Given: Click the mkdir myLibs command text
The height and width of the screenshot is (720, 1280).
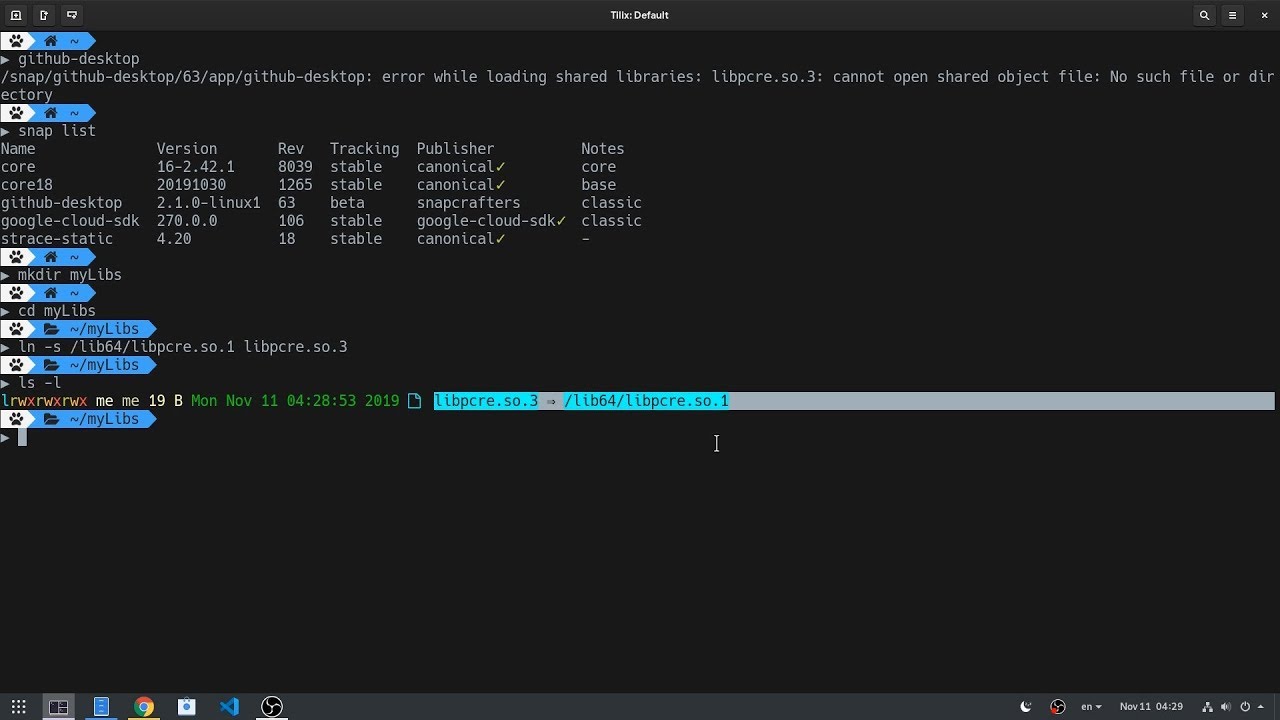Looking at the screenshot, I should tap(70, 275).
